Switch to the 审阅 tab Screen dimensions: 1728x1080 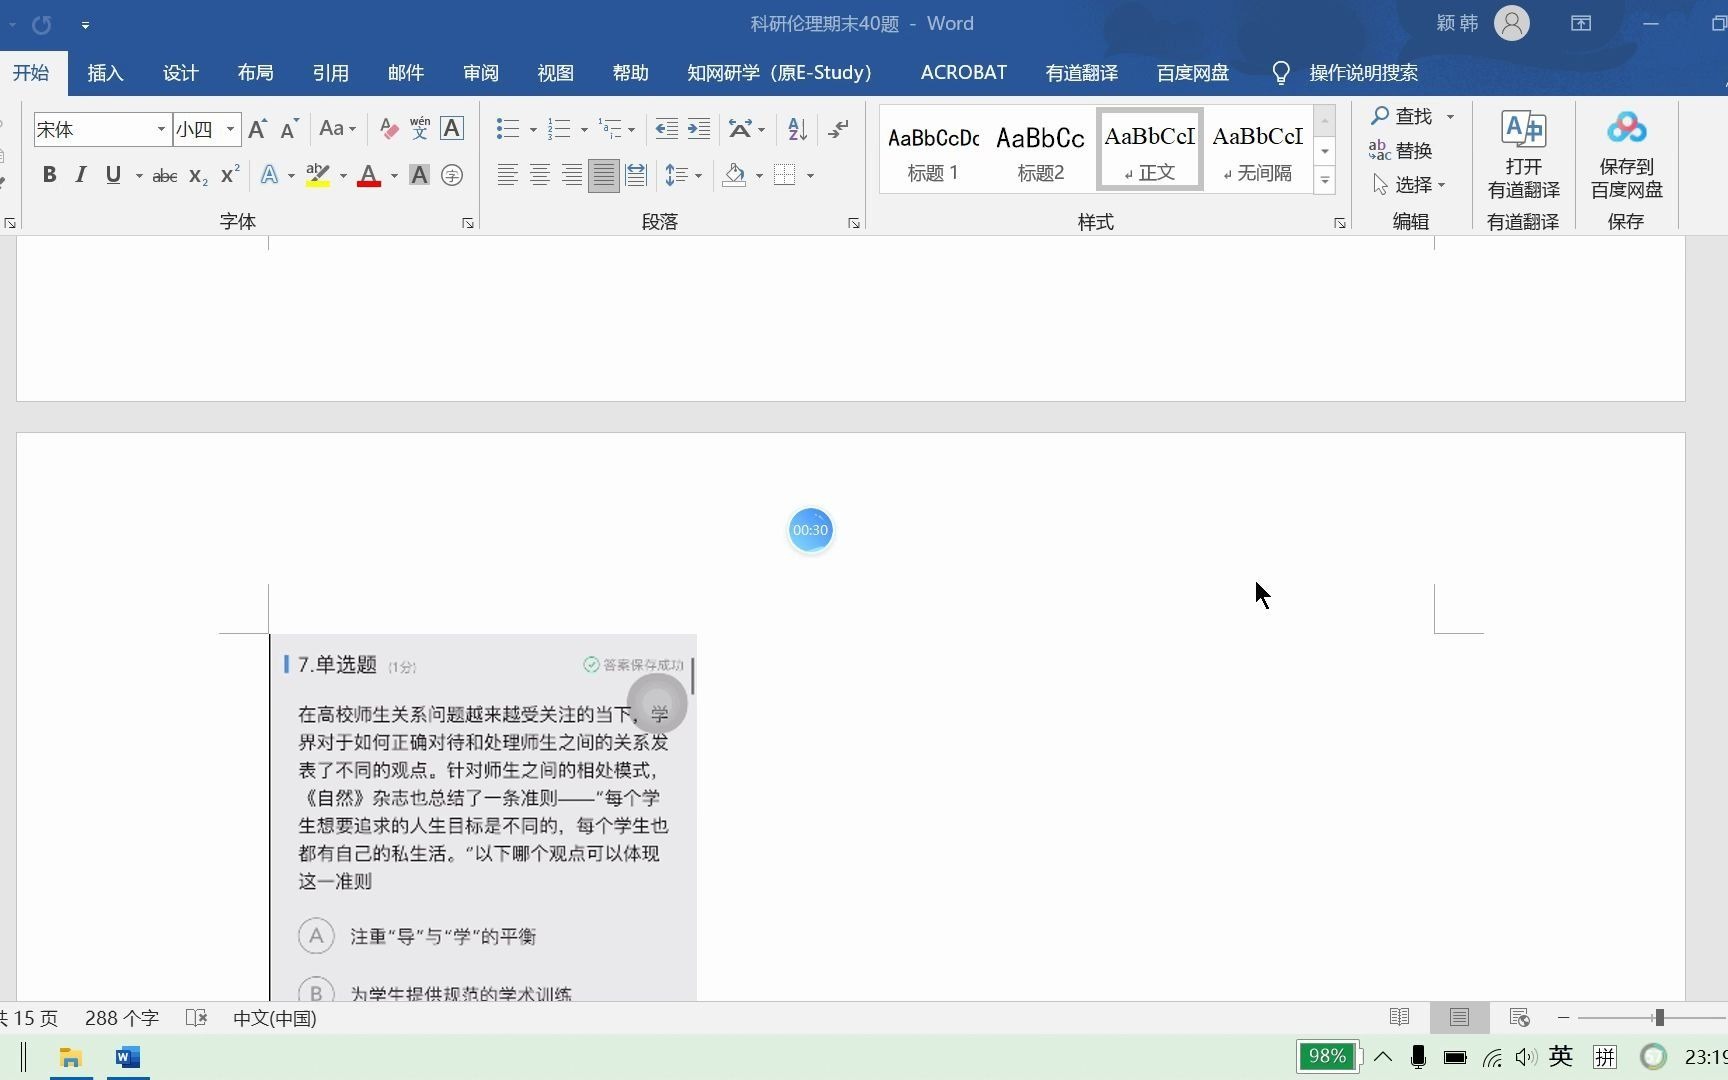(x=480, y=73)
